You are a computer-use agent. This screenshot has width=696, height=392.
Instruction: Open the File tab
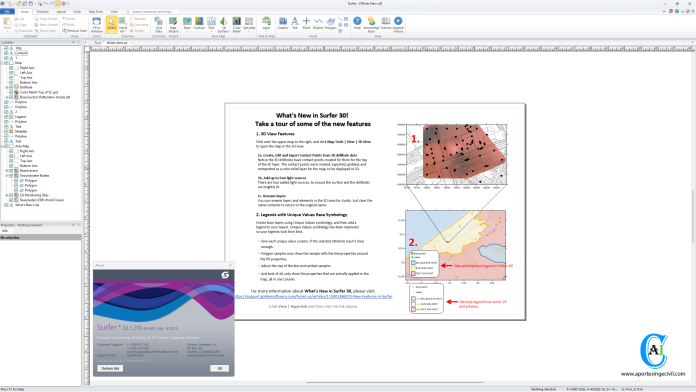click(7, 12)
